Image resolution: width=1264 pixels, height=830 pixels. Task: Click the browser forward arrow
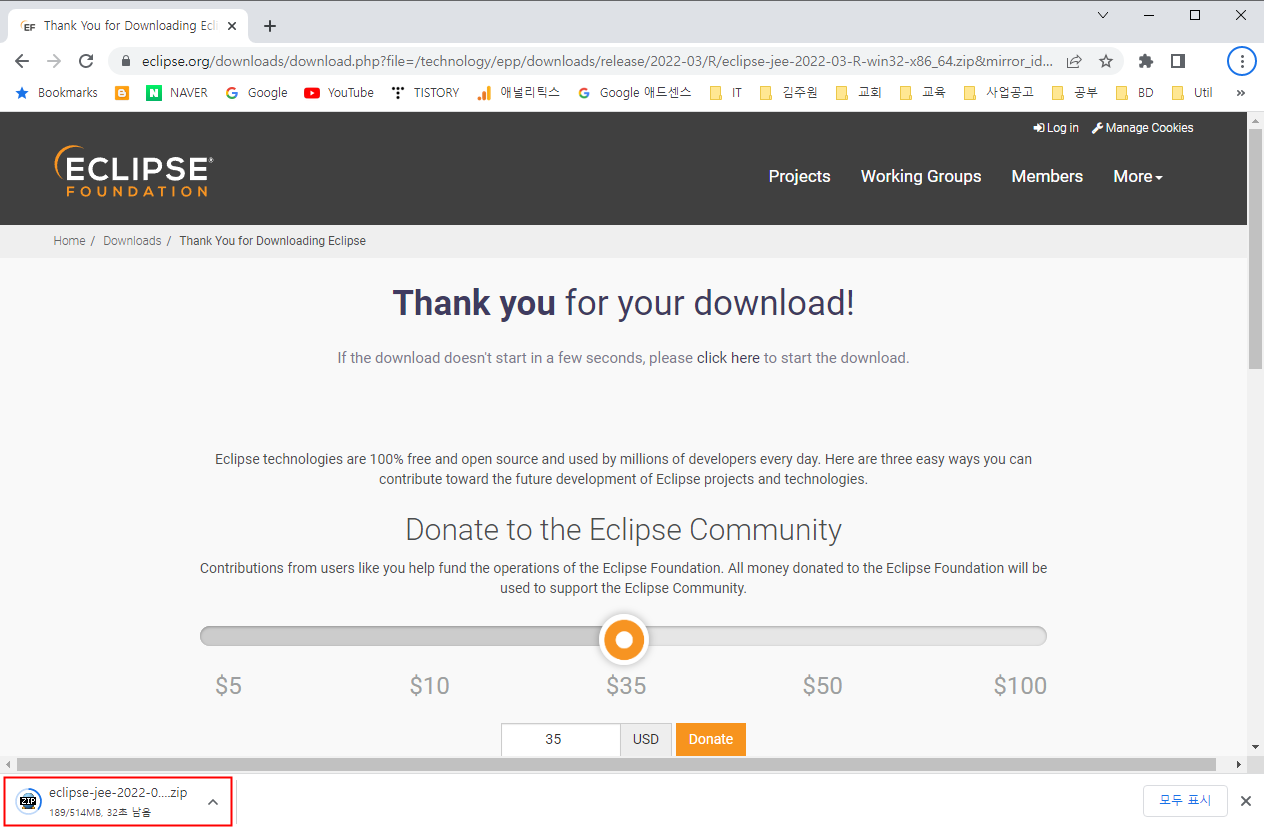coord(54,61)
